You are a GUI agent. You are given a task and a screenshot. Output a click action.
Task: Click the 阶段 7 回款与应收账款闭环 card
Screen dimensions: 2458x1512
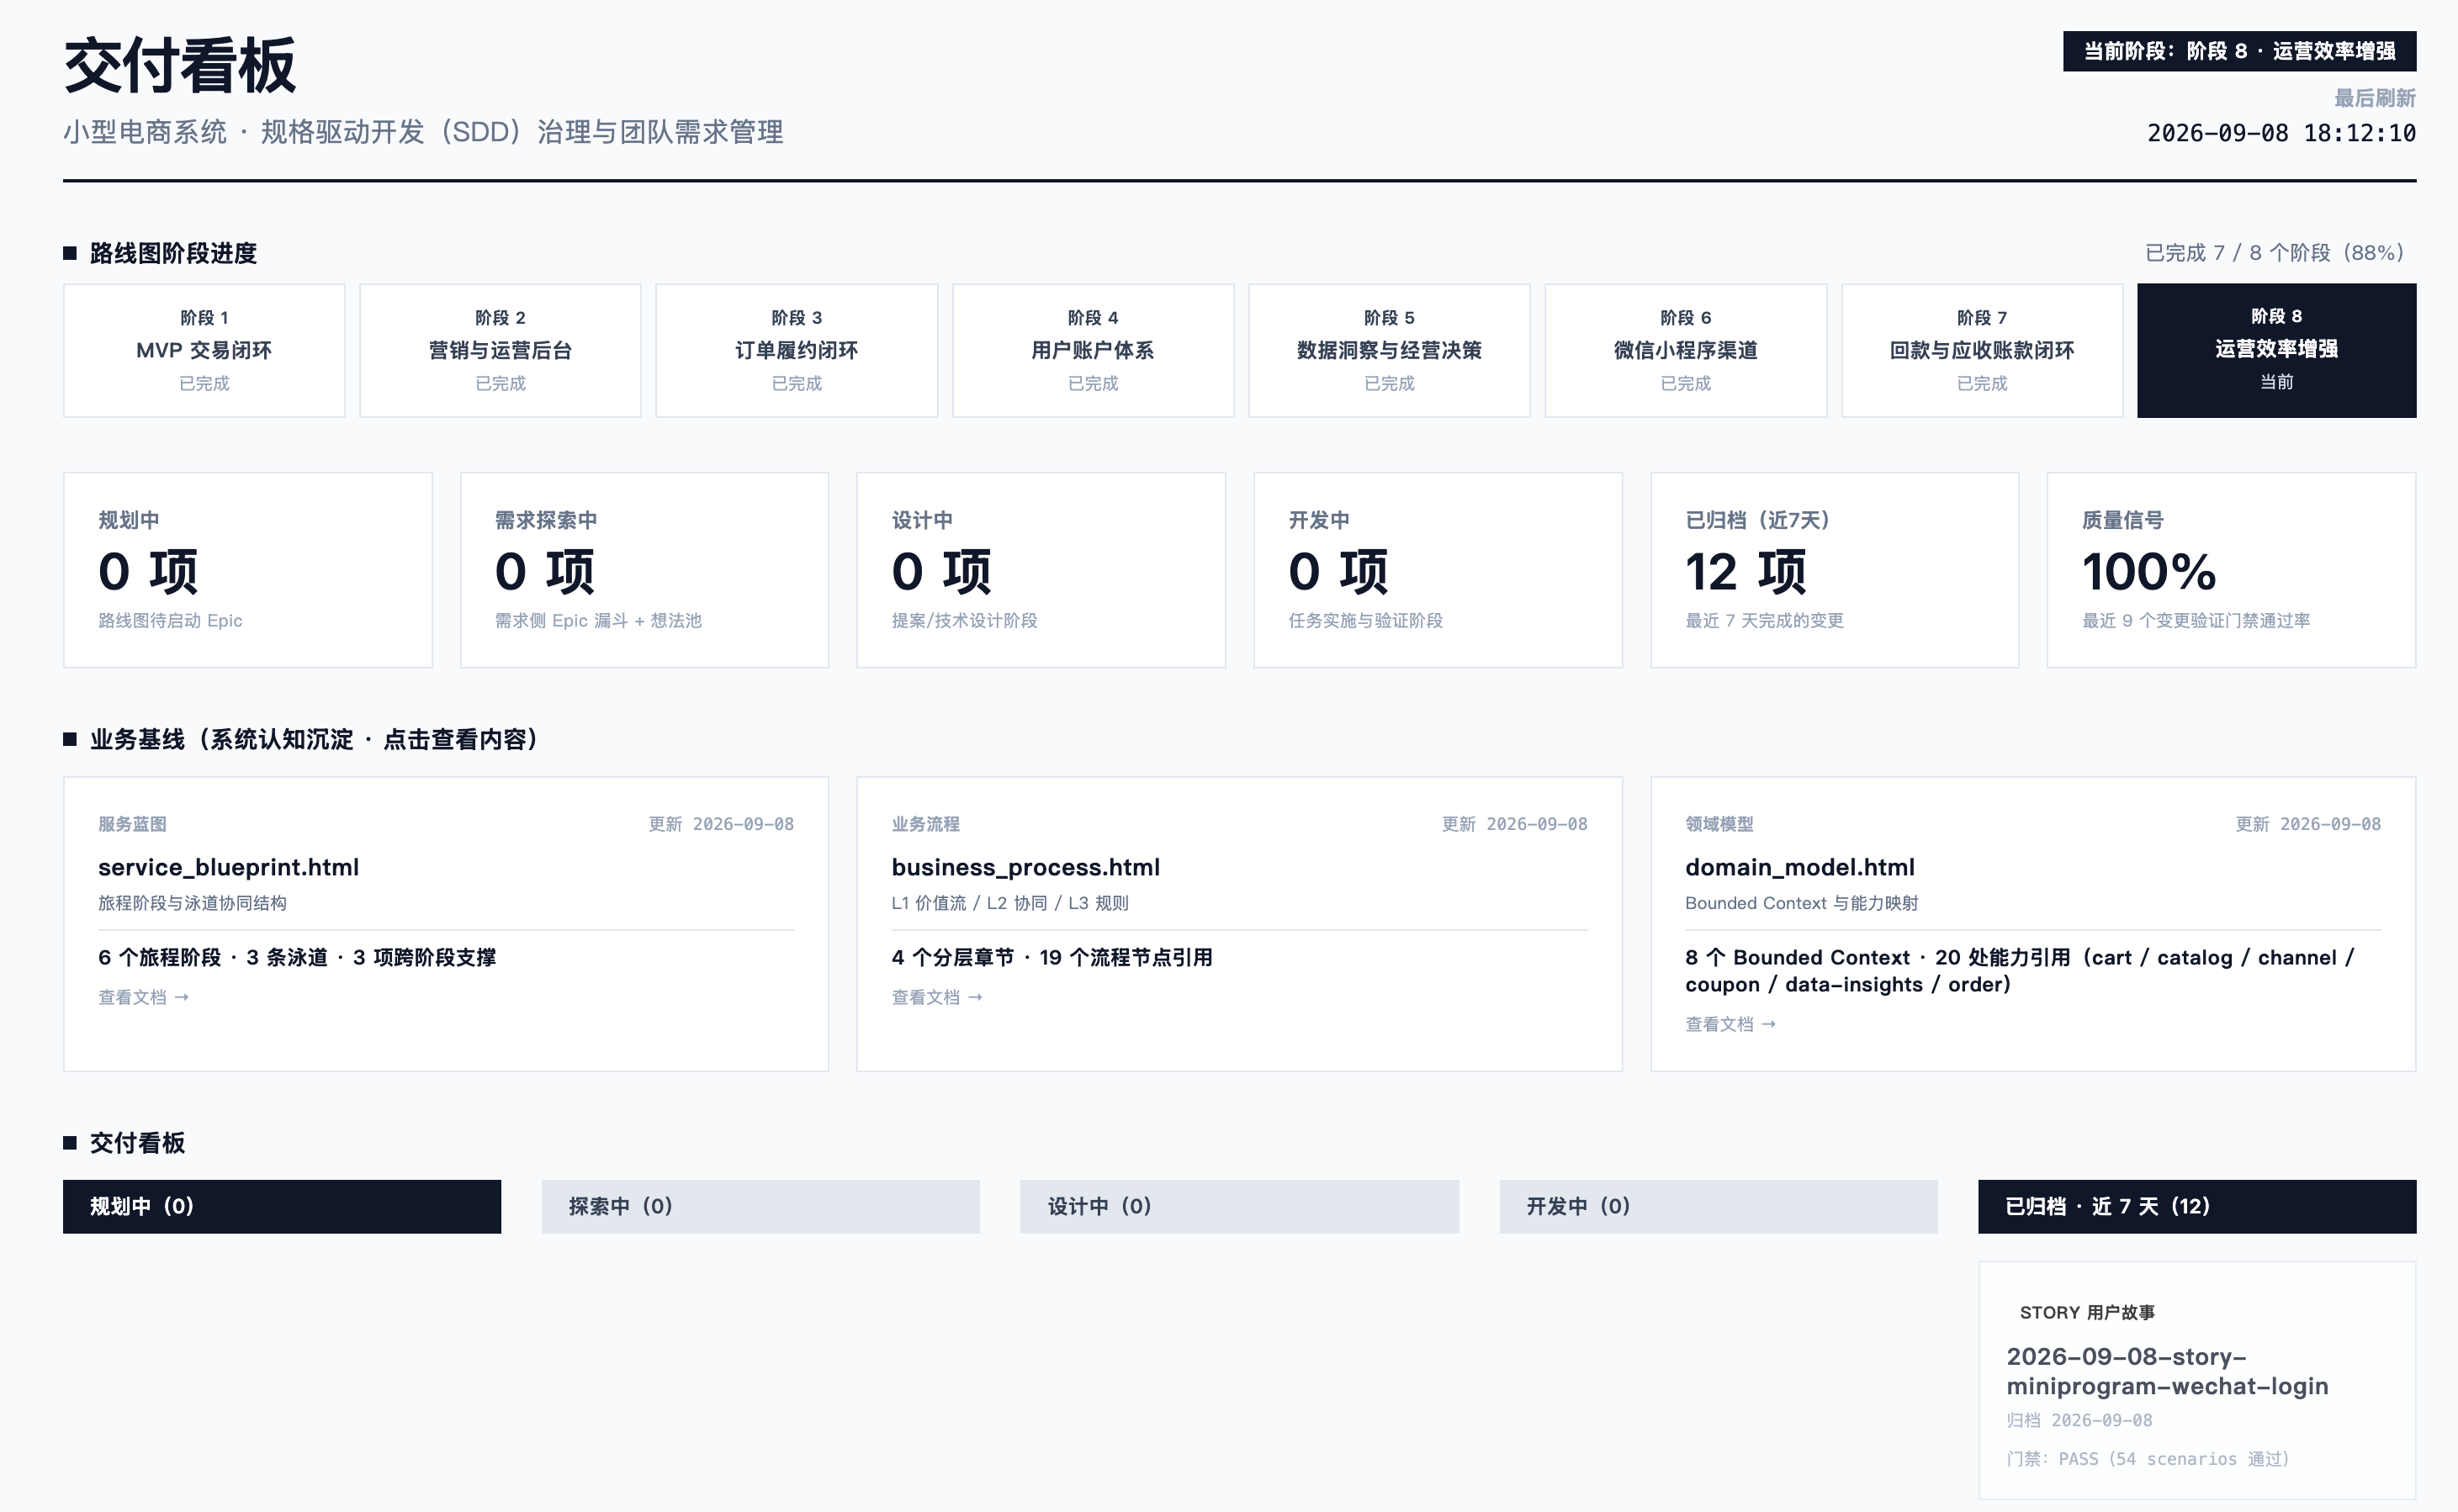1982,350
